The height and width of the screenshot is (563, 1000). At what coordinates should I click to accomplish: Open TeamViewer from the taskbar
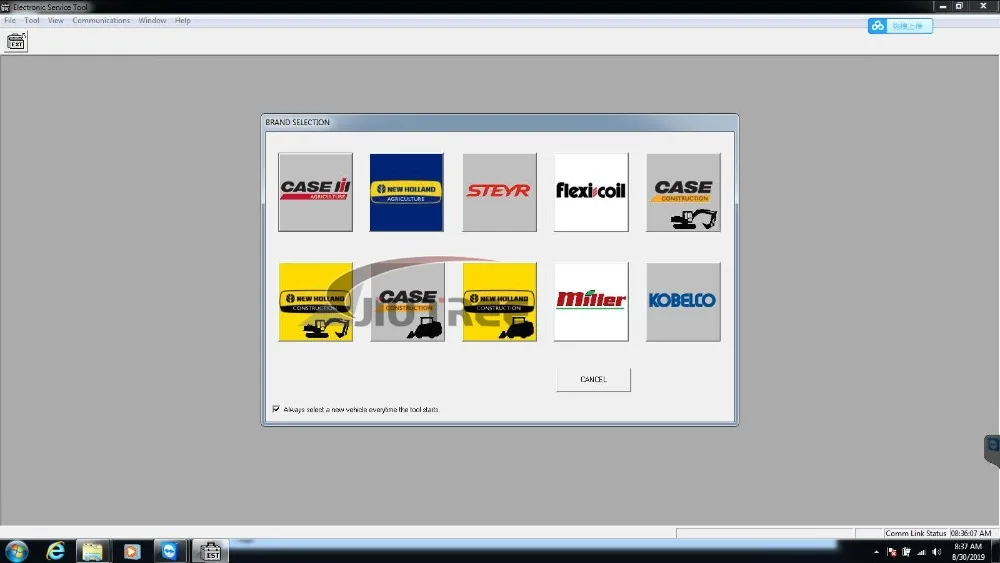click(x=169, y=551)
